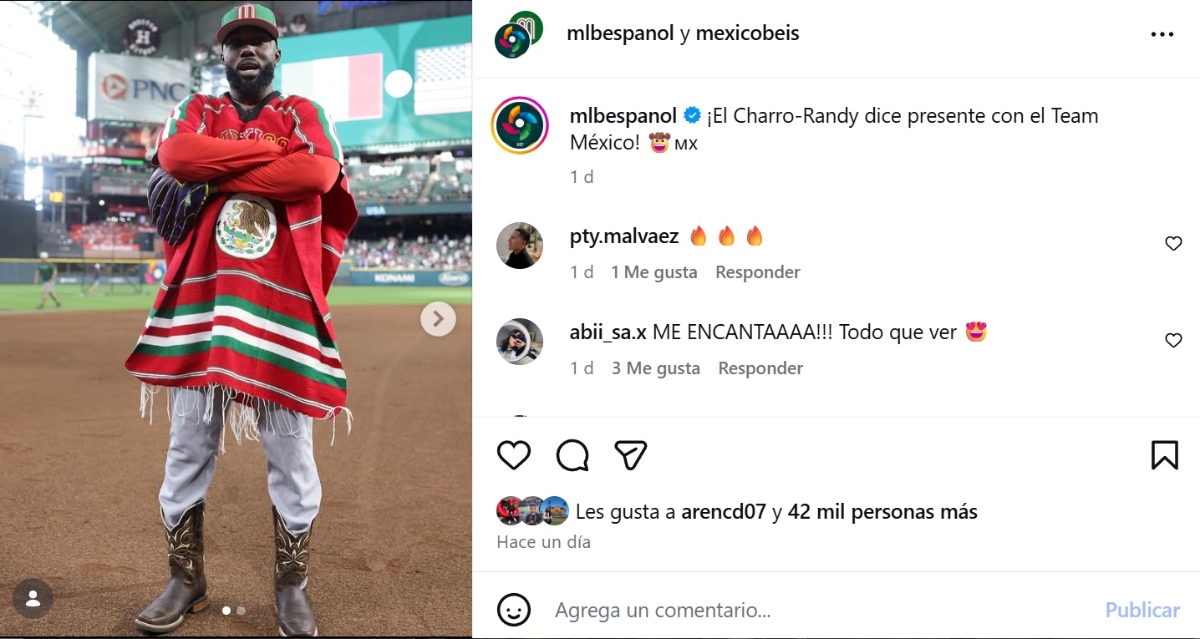
Task: View 3 Me gusta on abii_sa.x comment
Action: tap(656, 368)
